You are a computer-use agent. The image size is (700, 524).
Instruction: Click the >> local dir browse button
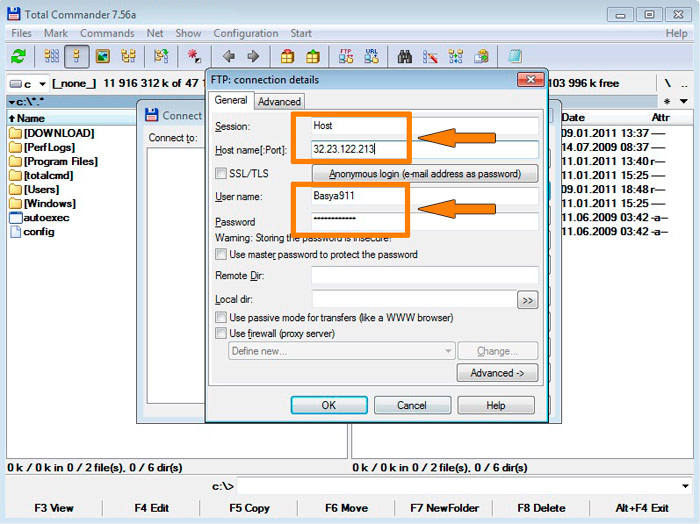point(527,299)
